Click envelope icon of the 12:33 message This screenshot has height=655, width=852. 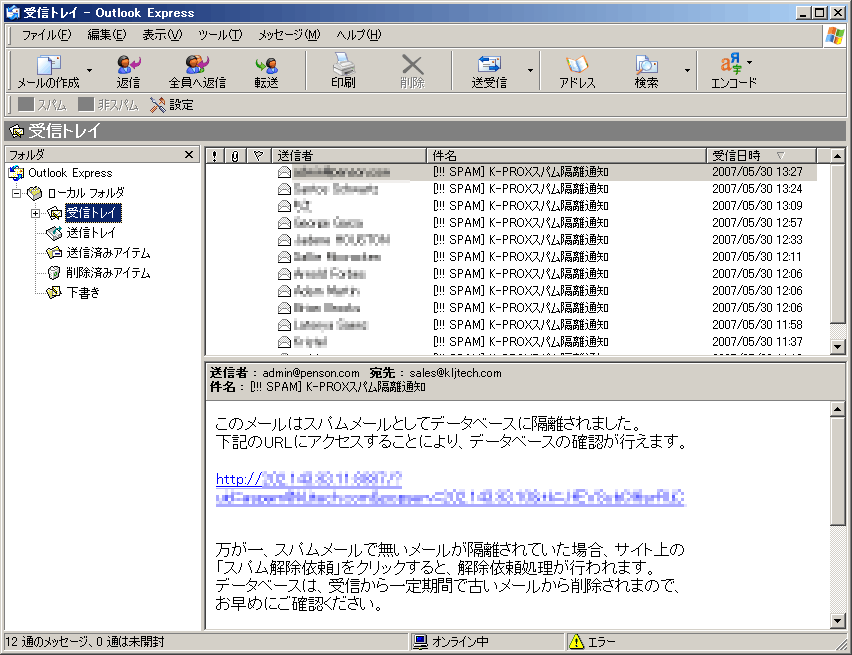tap(284, 240)
